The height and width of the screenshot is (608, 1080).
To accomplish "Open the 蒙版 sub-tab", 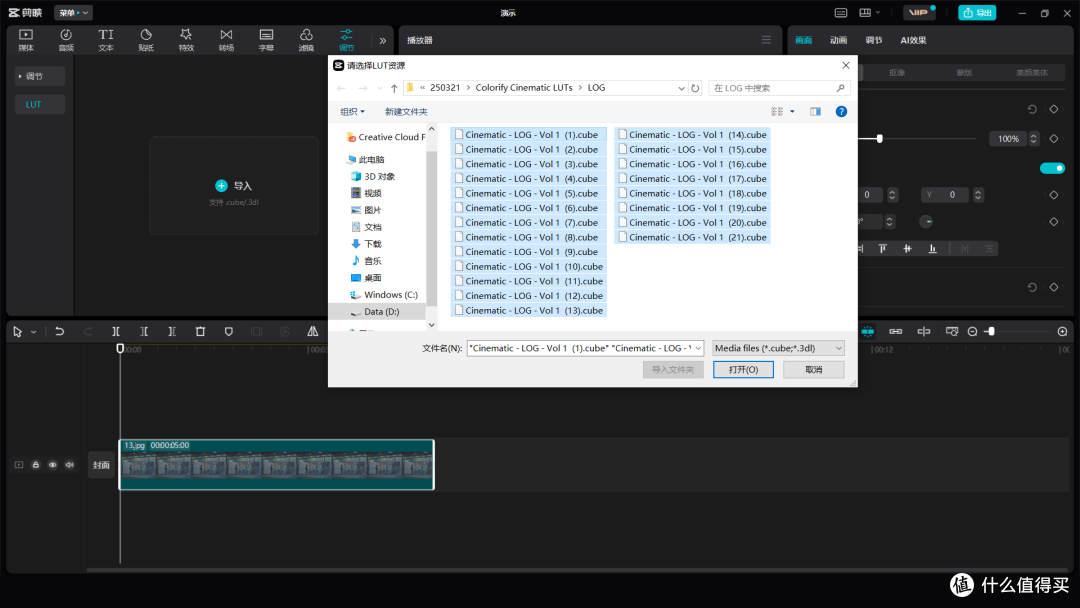I will point(964,72).
